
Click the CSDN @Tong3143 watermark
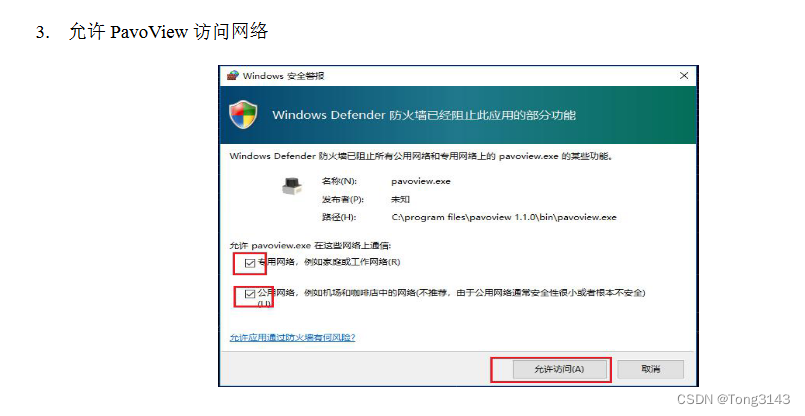pyautogui.click(x=734, y=399)
